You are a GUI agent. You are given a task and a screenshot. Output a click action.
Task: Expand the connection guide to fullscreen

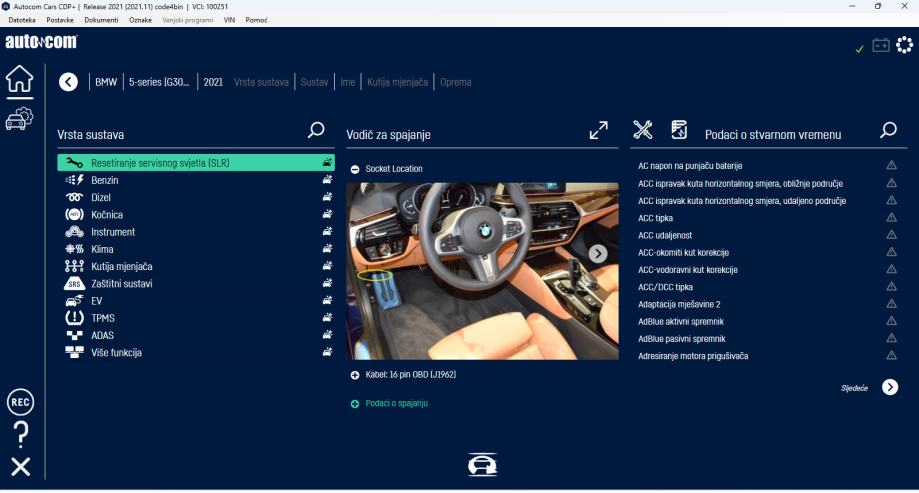click(x=598, y=130)
